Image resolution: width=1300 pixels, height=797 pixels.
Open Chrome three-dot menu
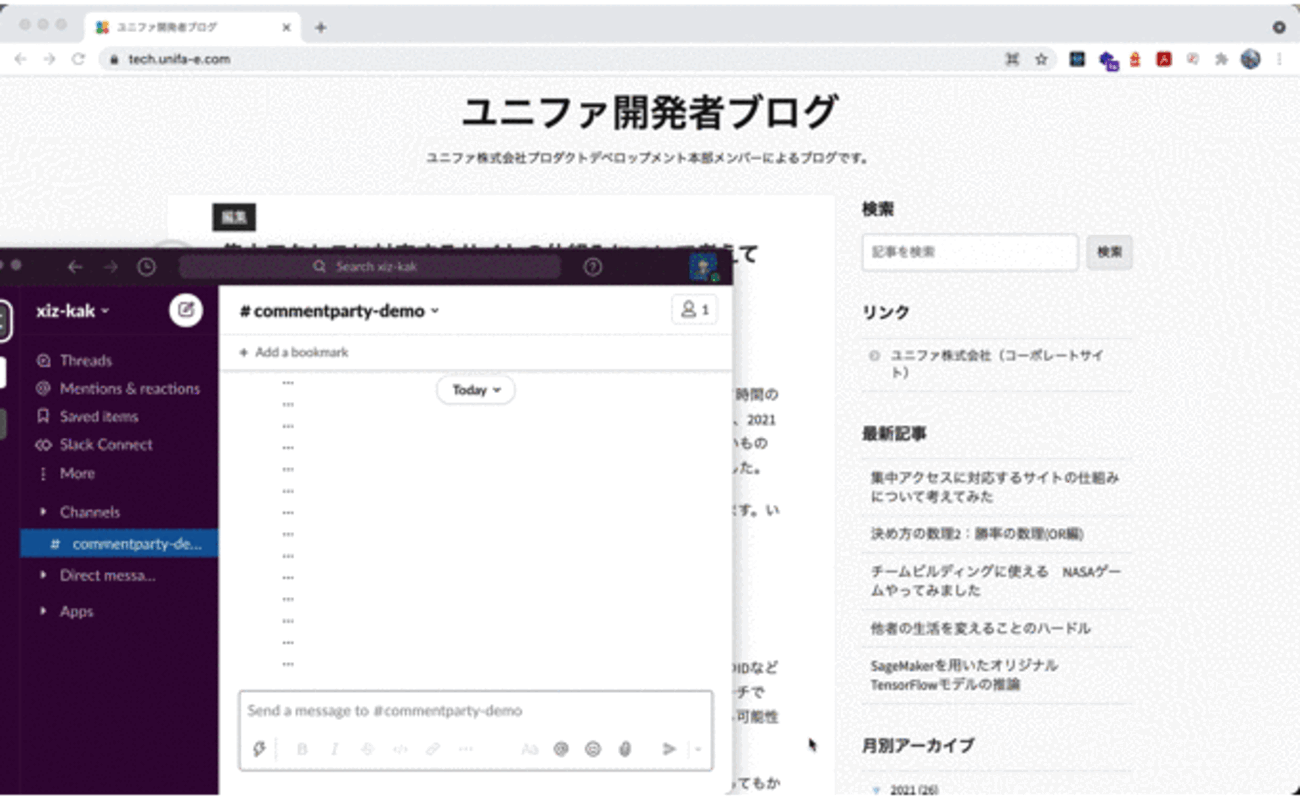pos(1279,59)
